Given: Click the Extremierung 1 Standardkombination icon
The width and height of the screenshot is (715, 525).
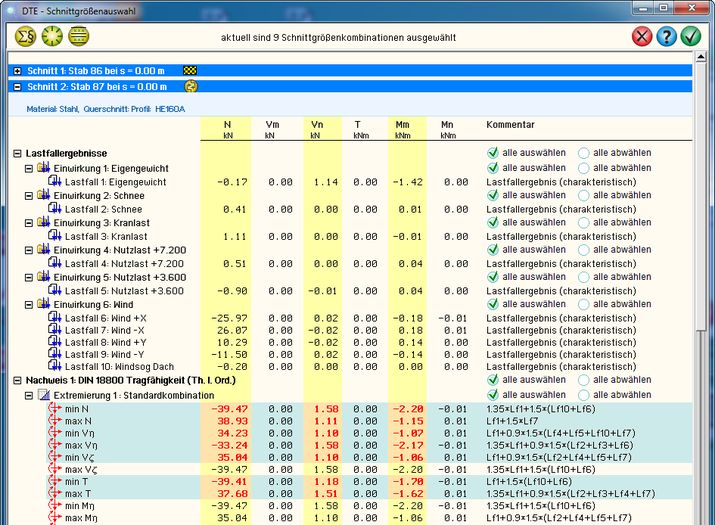Looking at the screenshot, I should (x=43, y=396).
